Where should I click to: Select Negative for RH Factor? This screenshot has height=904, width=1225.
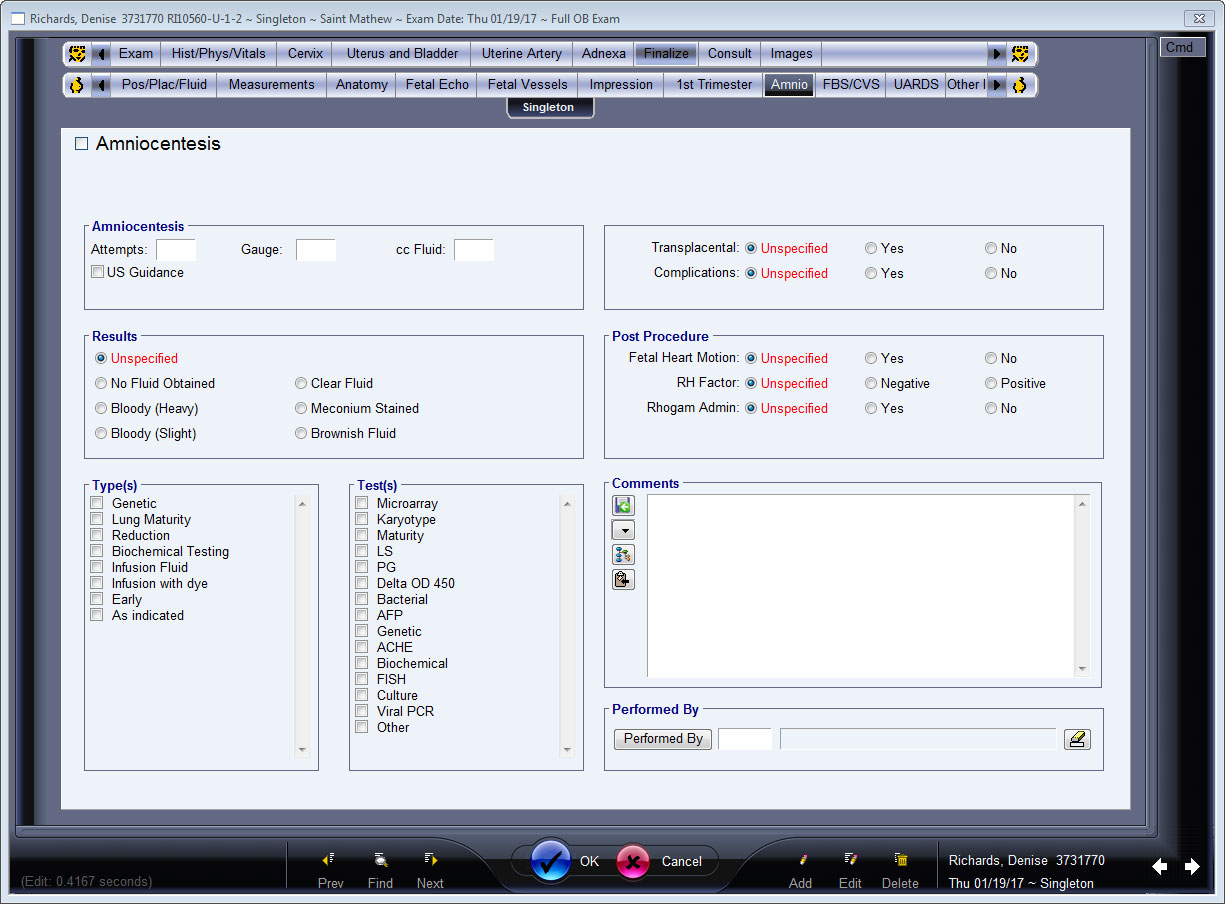tap(871, 383)
